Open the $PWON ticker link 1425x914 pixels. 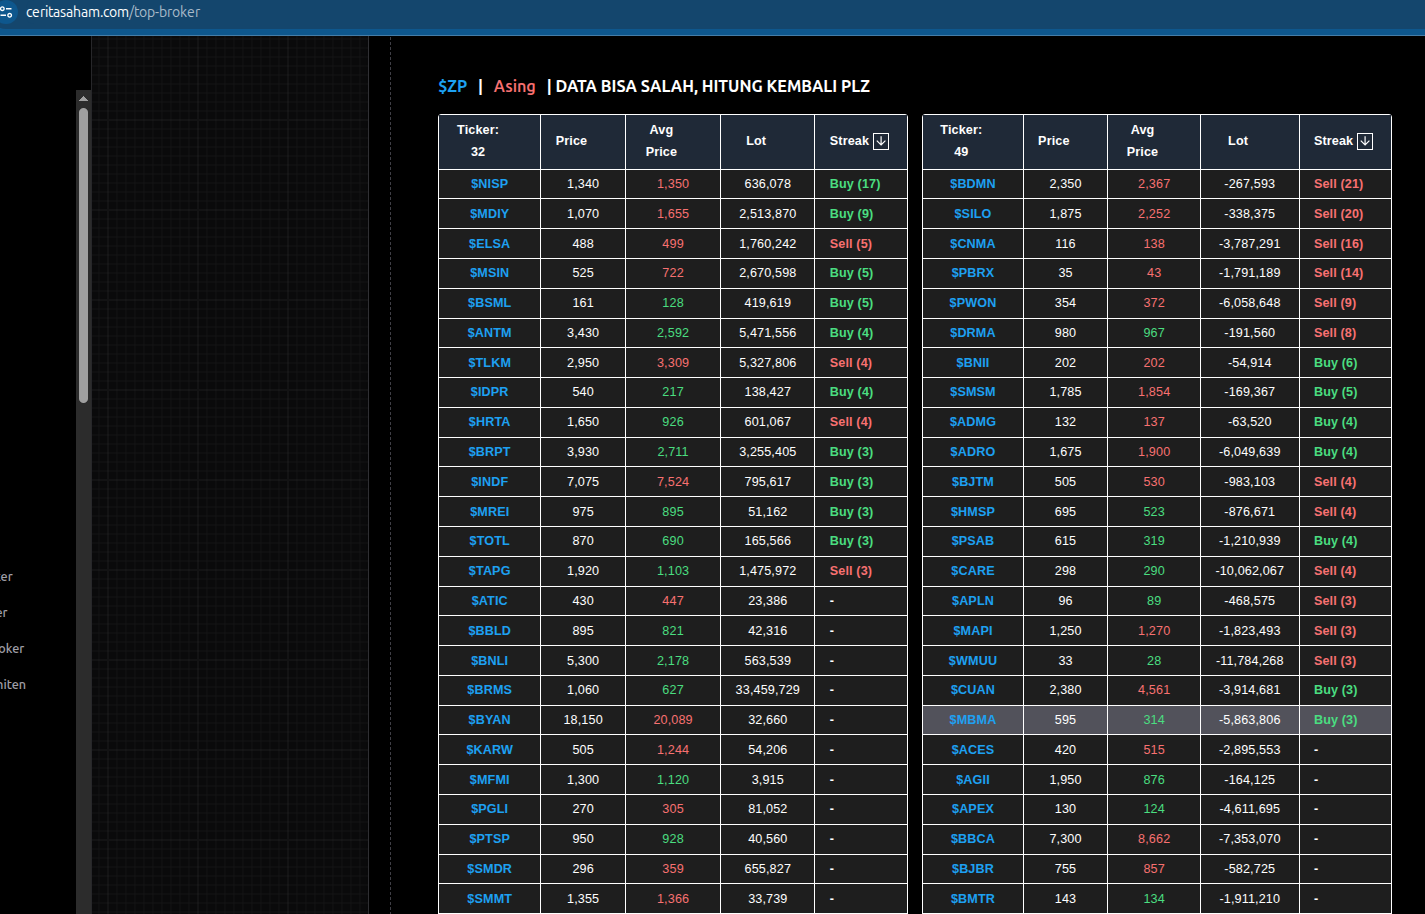(x=973, y=303)
